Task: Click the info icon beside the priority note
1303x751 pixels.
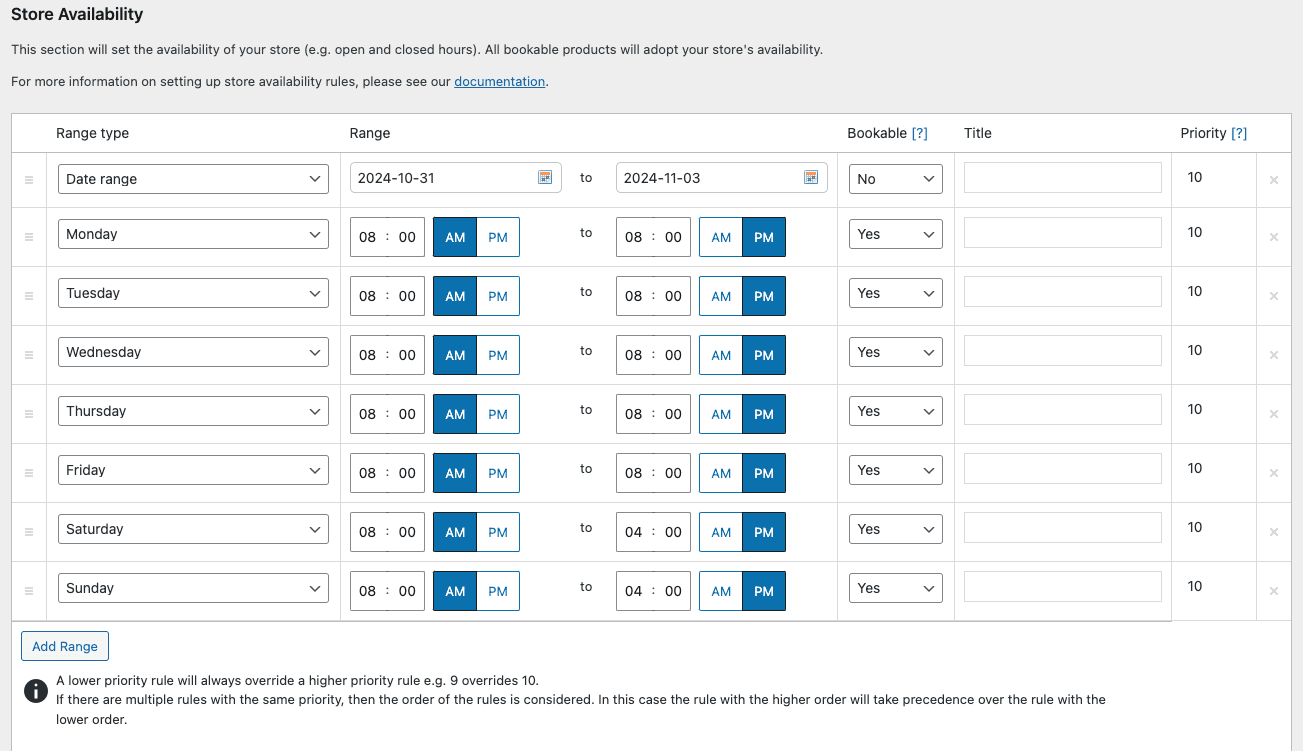Action: point(35,691)
